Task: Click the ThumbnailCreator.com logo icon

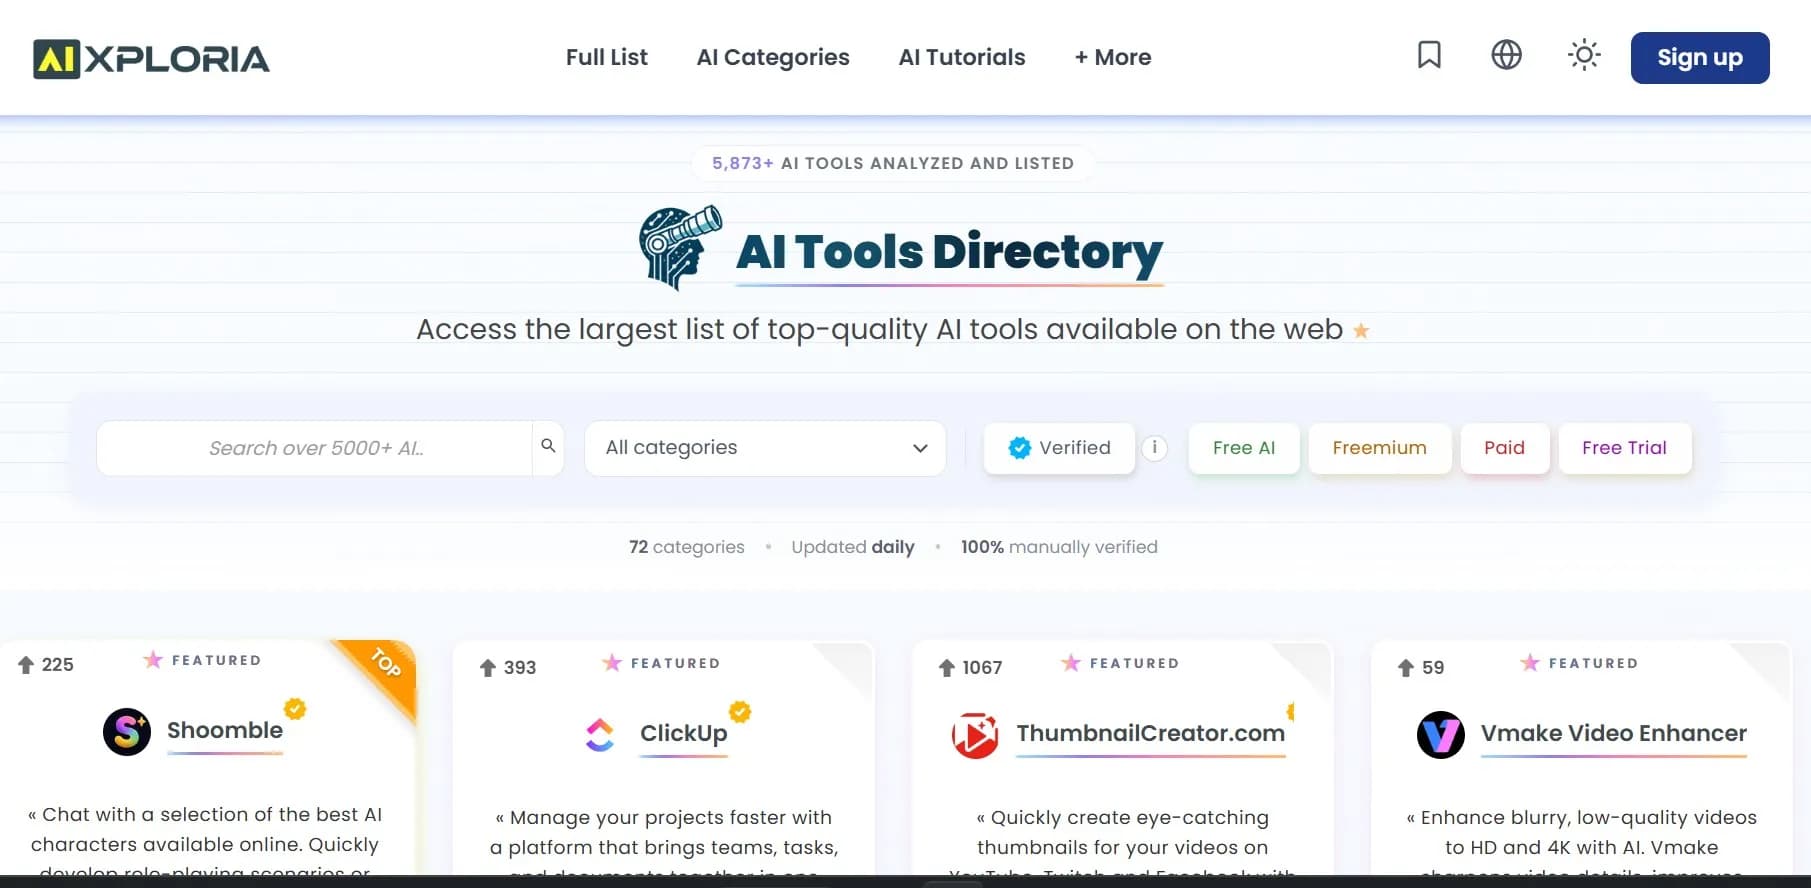Action: 975,735
